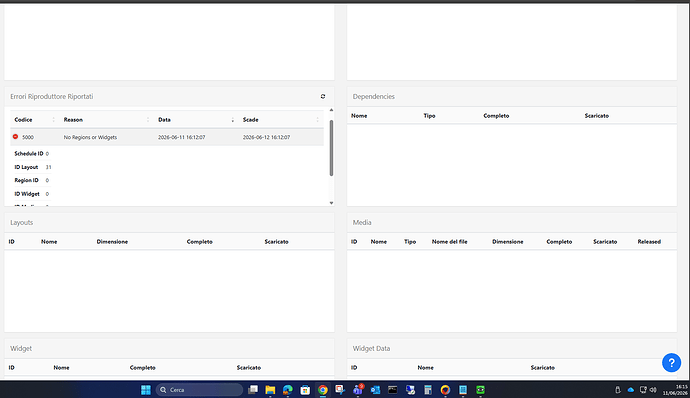Open Microsoft Teams from the taskbar
690x398 pixels.
click(358, 390)
